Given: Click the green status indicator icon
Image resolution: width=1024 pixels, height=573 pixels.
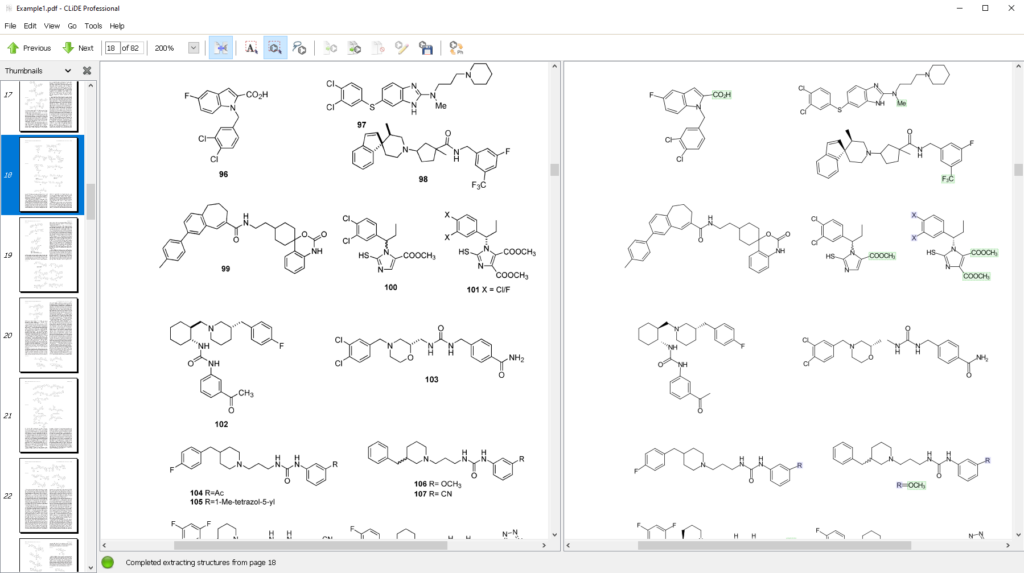Looking at the screenshot, I should click(x=108, y=563).
